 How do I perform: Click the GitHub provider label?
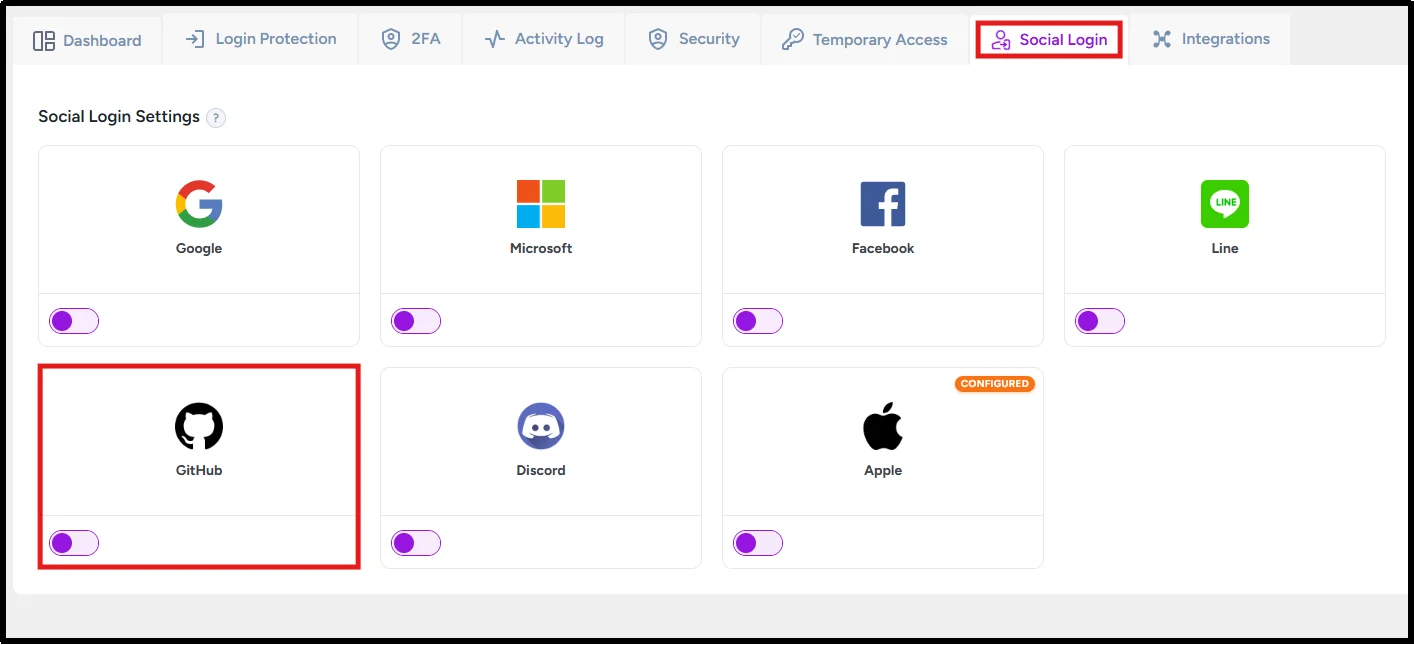[199, 470]
